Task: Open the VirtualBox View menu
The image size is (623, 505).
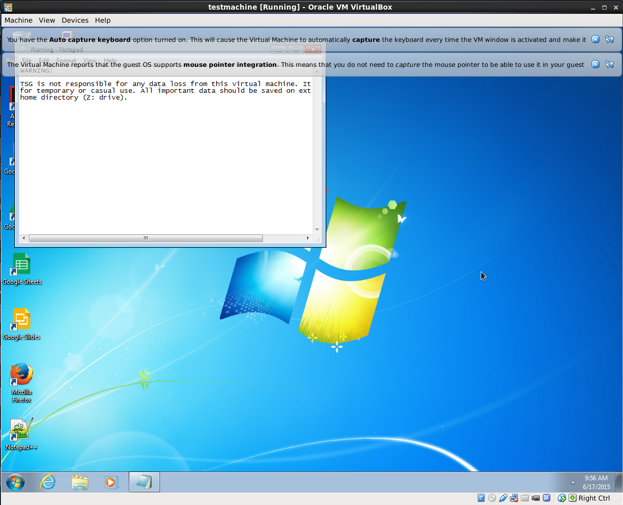Action: [46, 20]
